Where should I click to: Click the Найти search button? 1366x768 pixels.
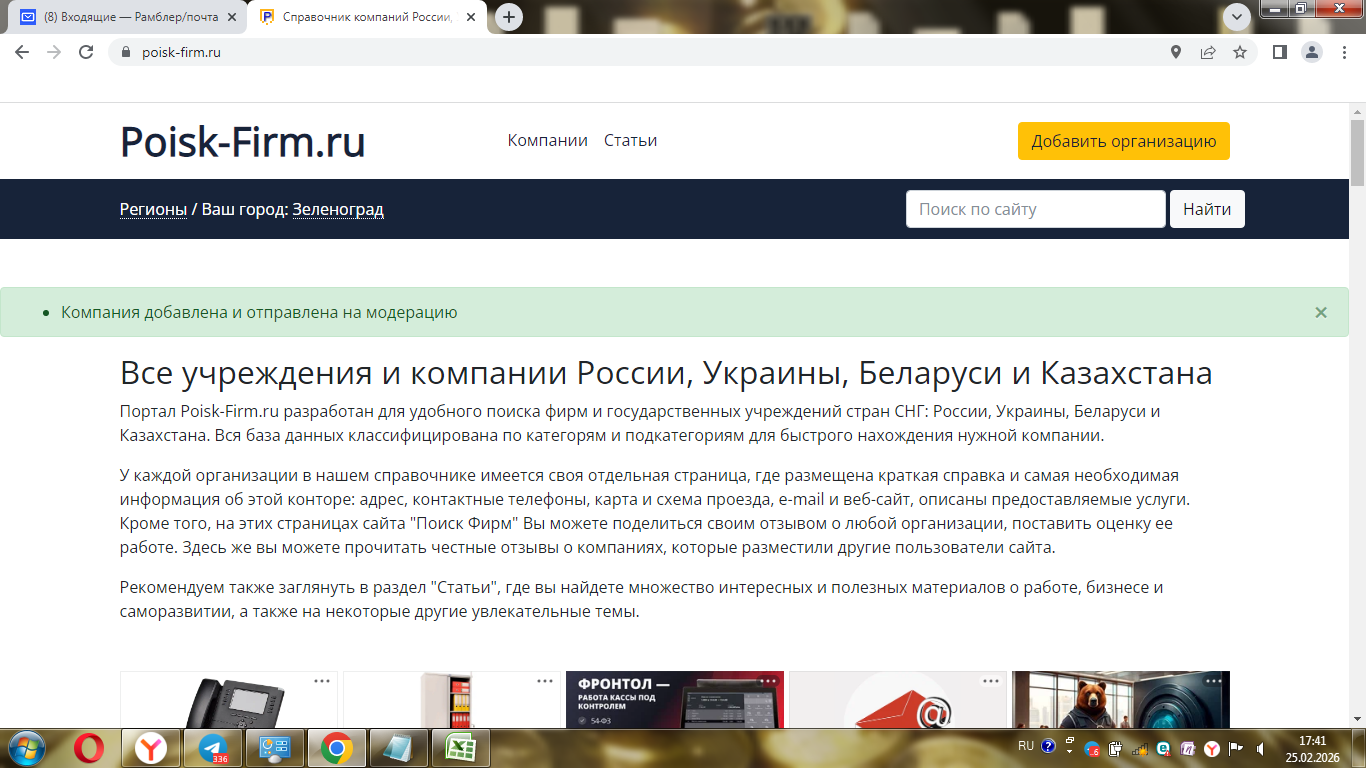click(1207, 209)
